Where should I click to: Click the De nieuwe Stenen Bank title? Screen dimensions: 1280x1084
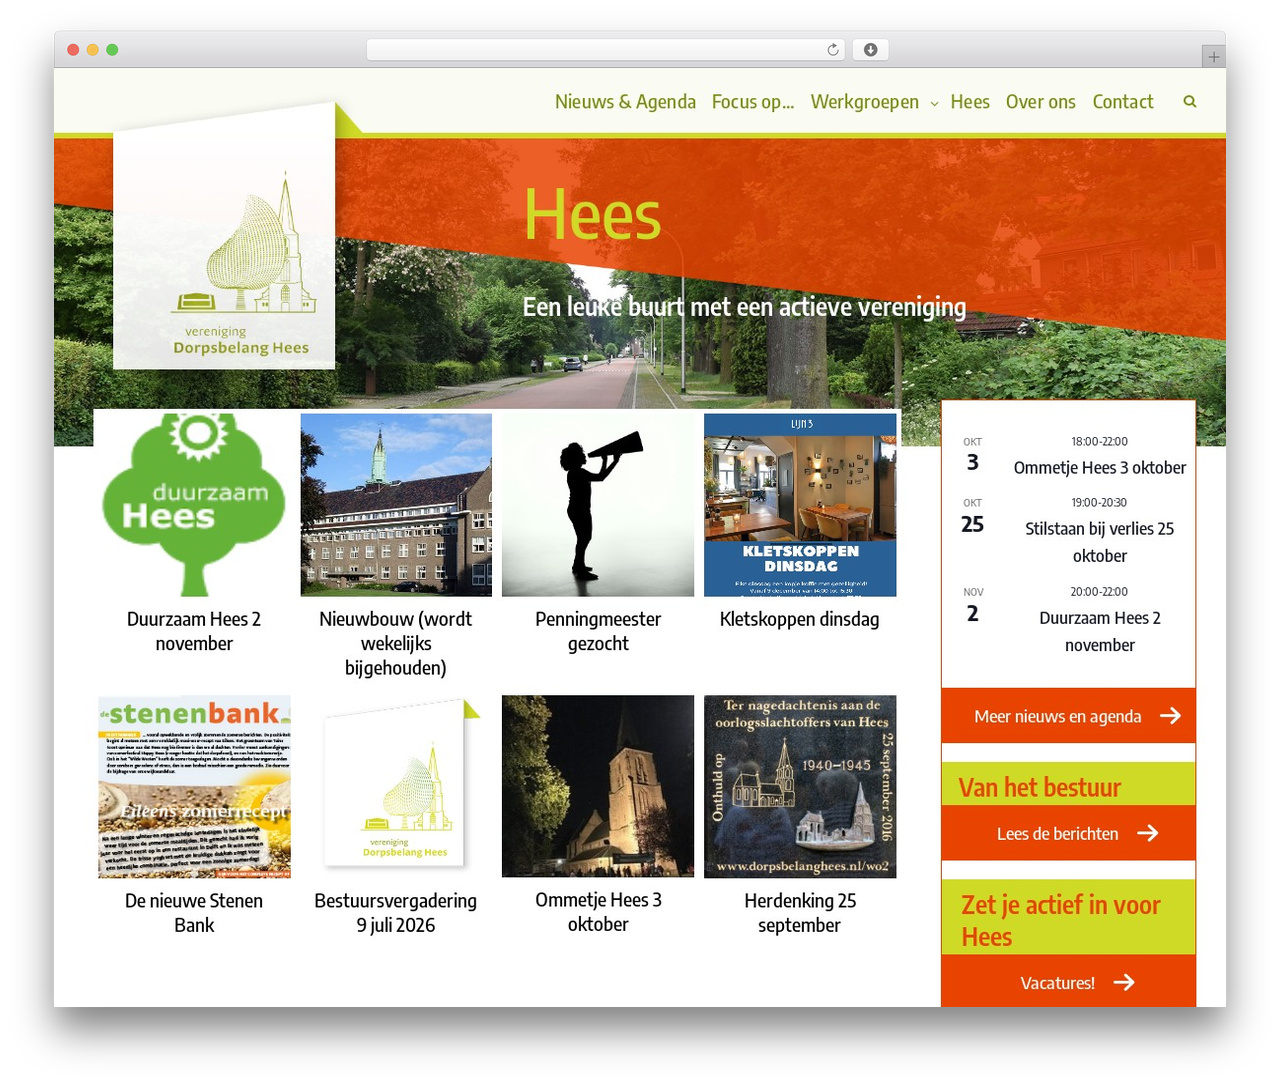194,913
